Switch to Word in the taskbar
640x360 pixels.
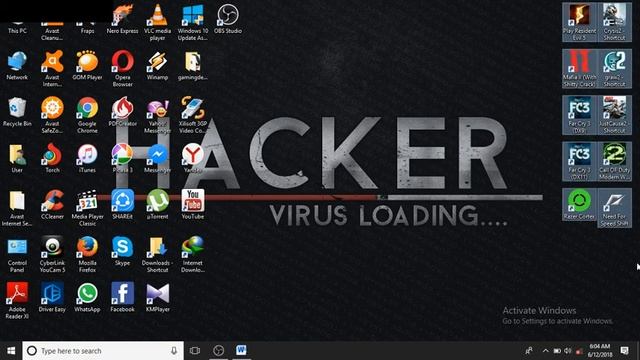coord(241,351)
